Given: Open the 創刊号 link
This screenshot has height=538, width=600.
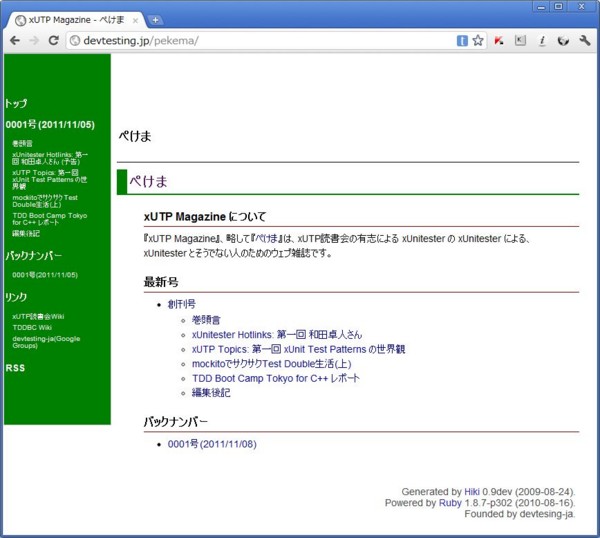Looking at the screenshot, I should (x=182, y=304).
